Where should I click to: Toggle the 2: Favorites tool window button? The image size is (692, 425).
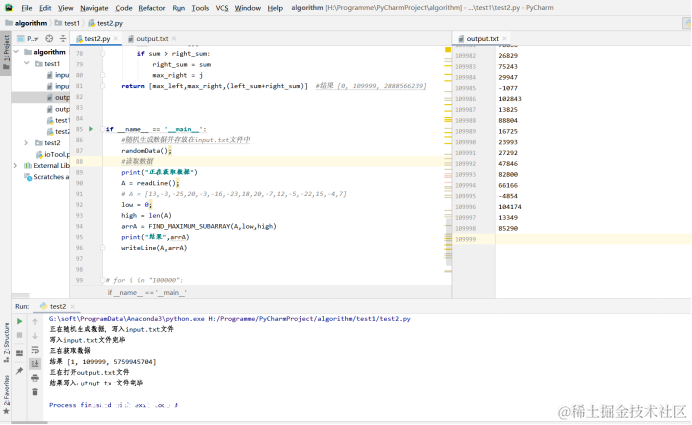pos(6,390)
